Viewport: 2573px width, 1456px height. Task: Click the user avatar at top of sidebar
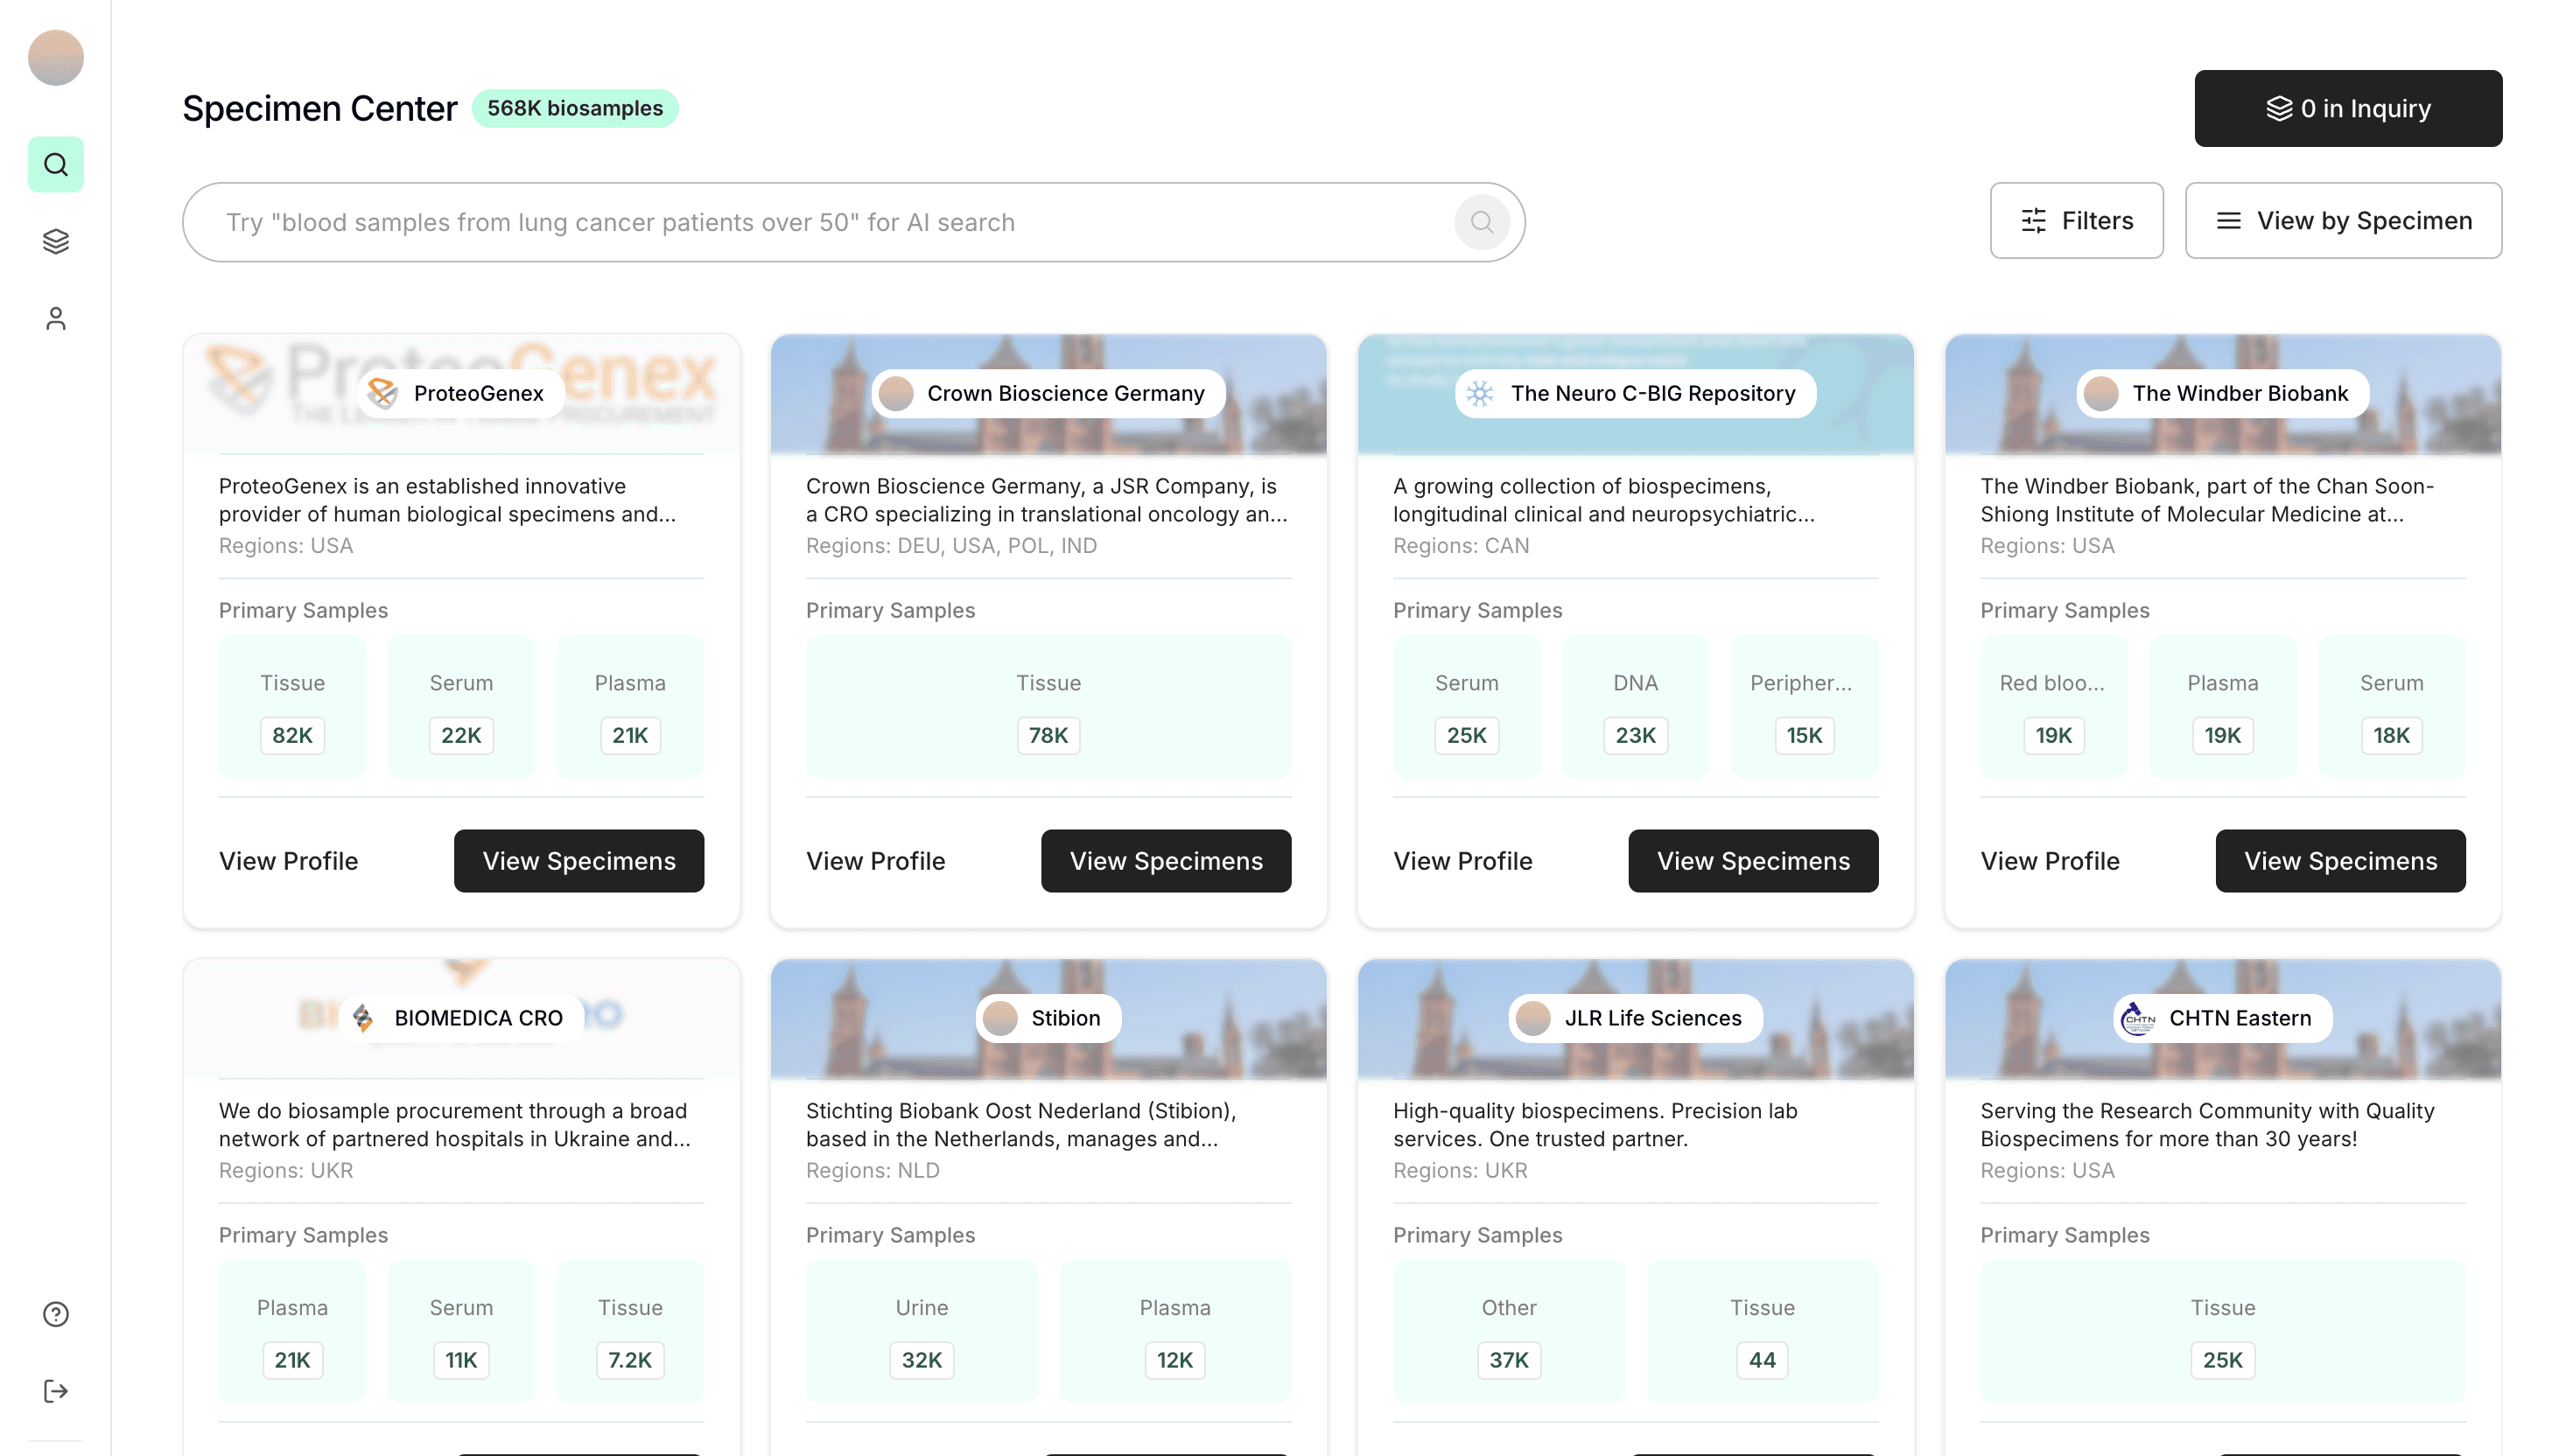click(56, 57)
